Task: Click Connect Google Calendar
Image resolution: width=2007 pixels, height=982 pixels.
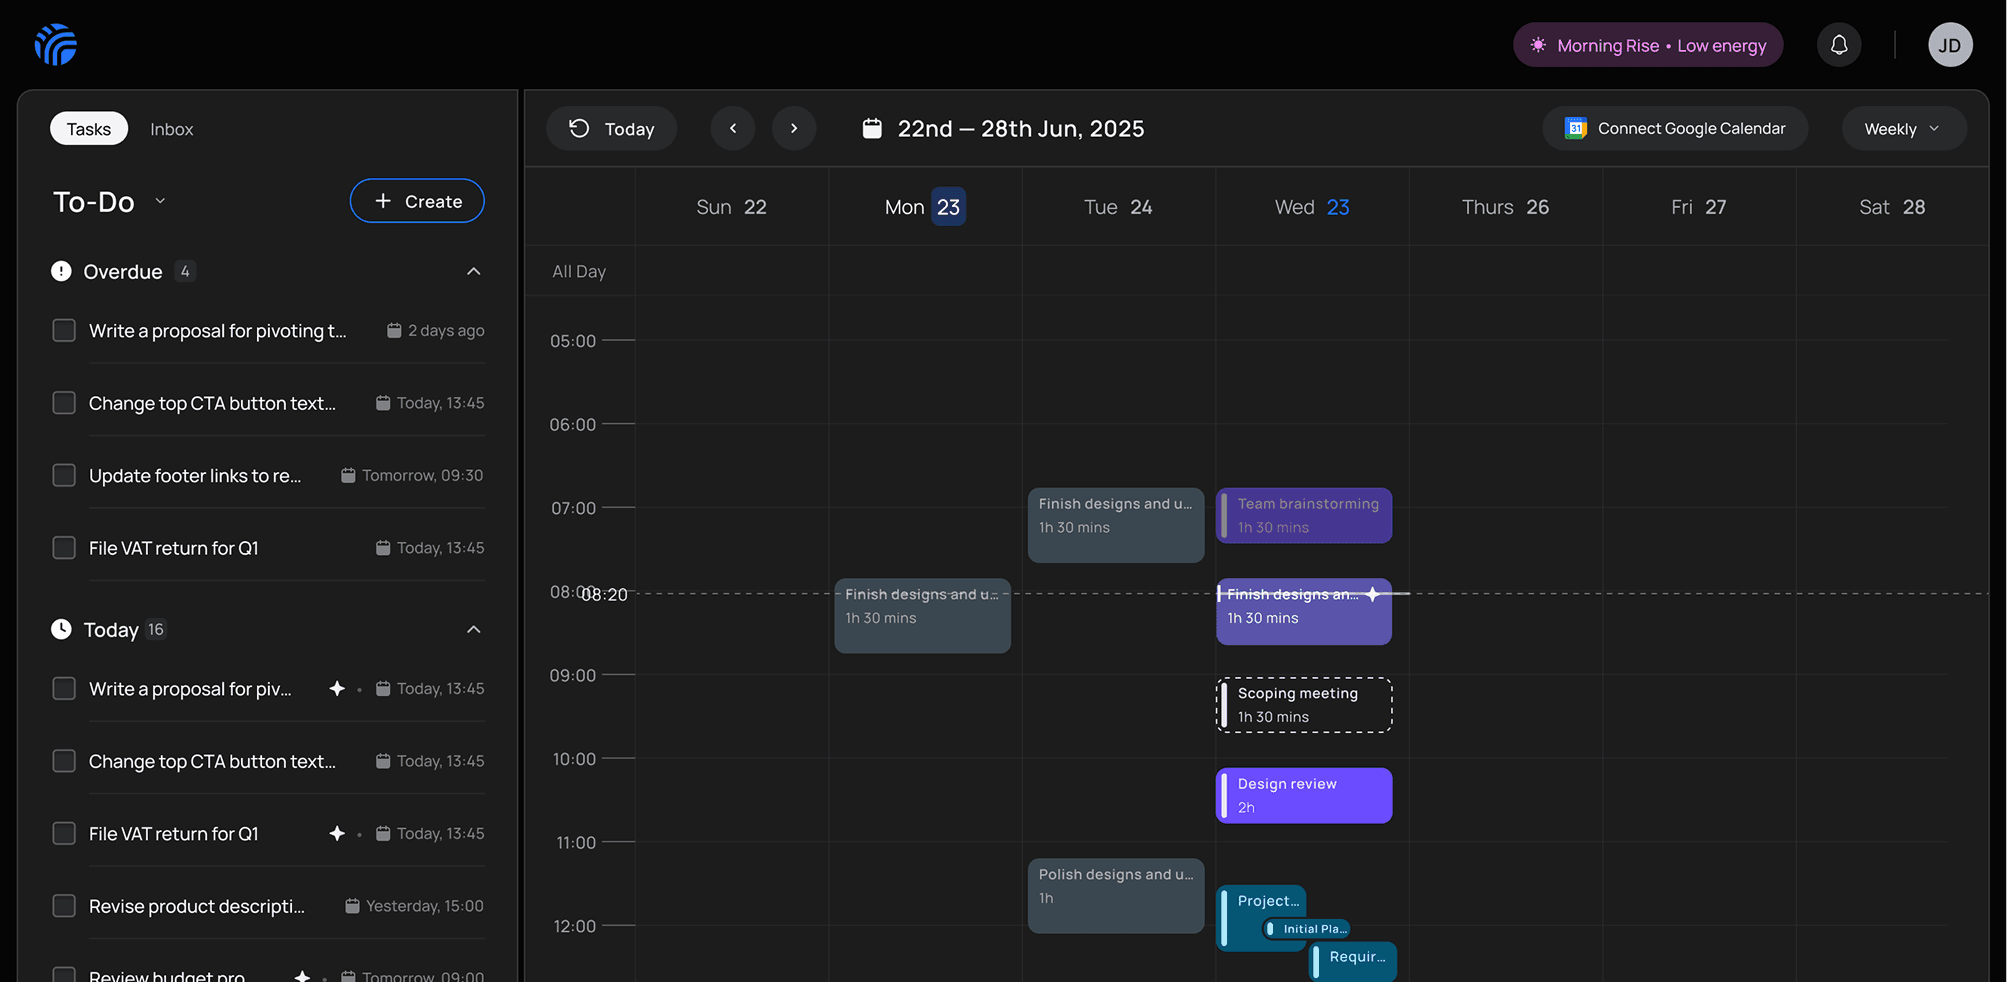Action: tap(1674, 128)
